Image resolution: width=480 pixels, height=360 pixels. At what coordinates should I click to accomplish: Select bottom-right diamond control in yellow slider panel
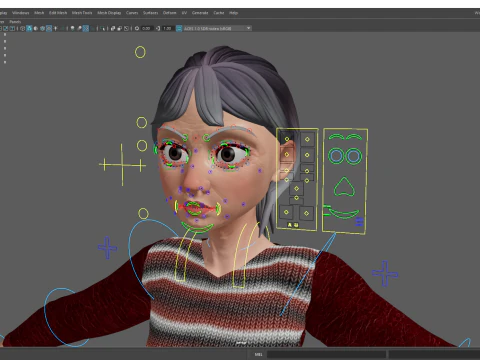click(307, 213)
